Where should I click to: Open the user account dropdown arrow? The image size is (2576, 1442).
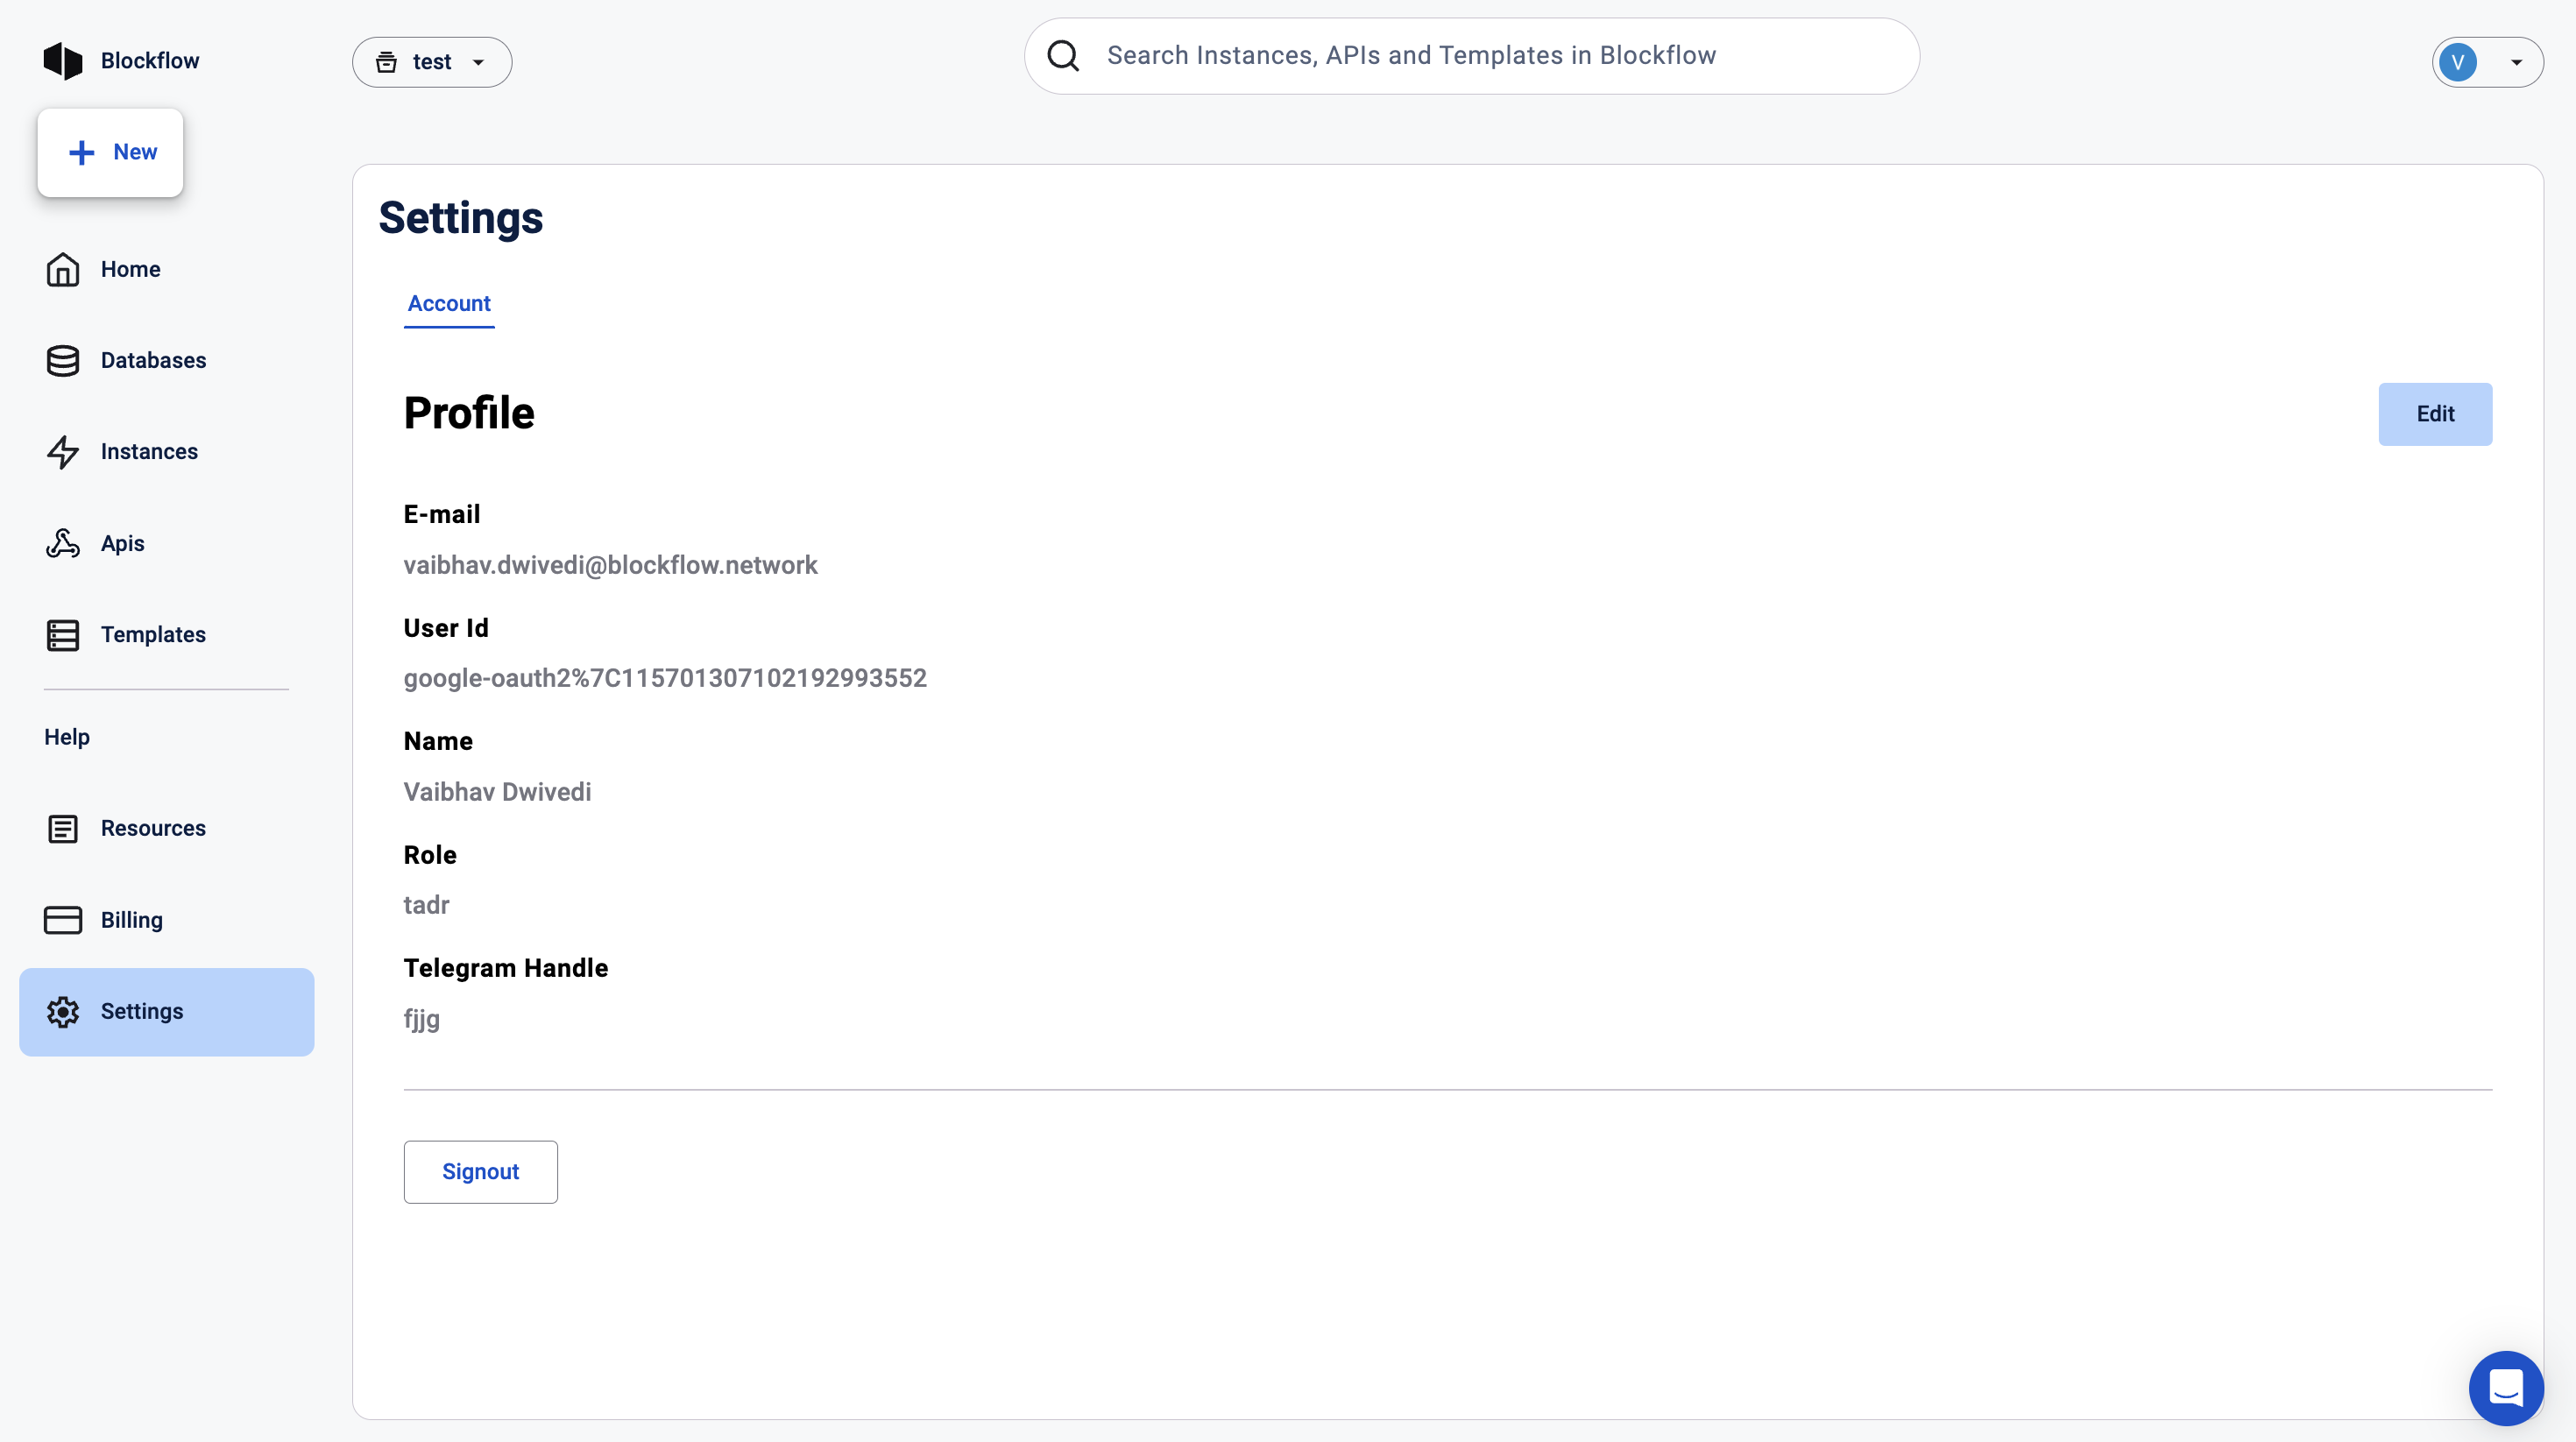2516,62
